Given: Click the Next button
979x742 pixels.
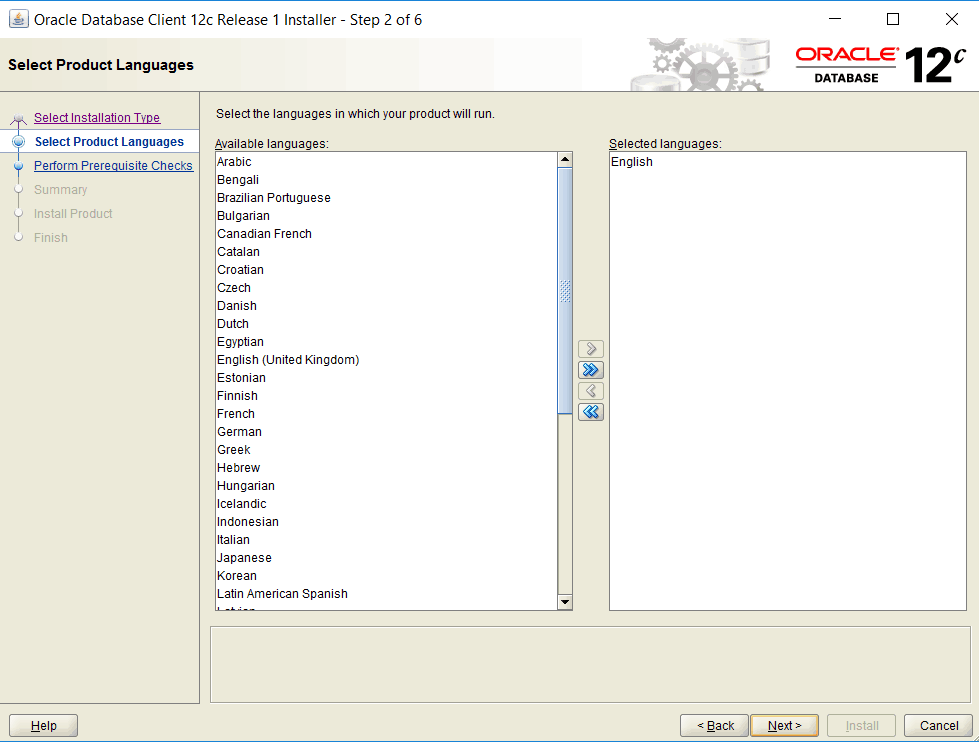Looking at the screenshot, I should click(x=784, y=726).
